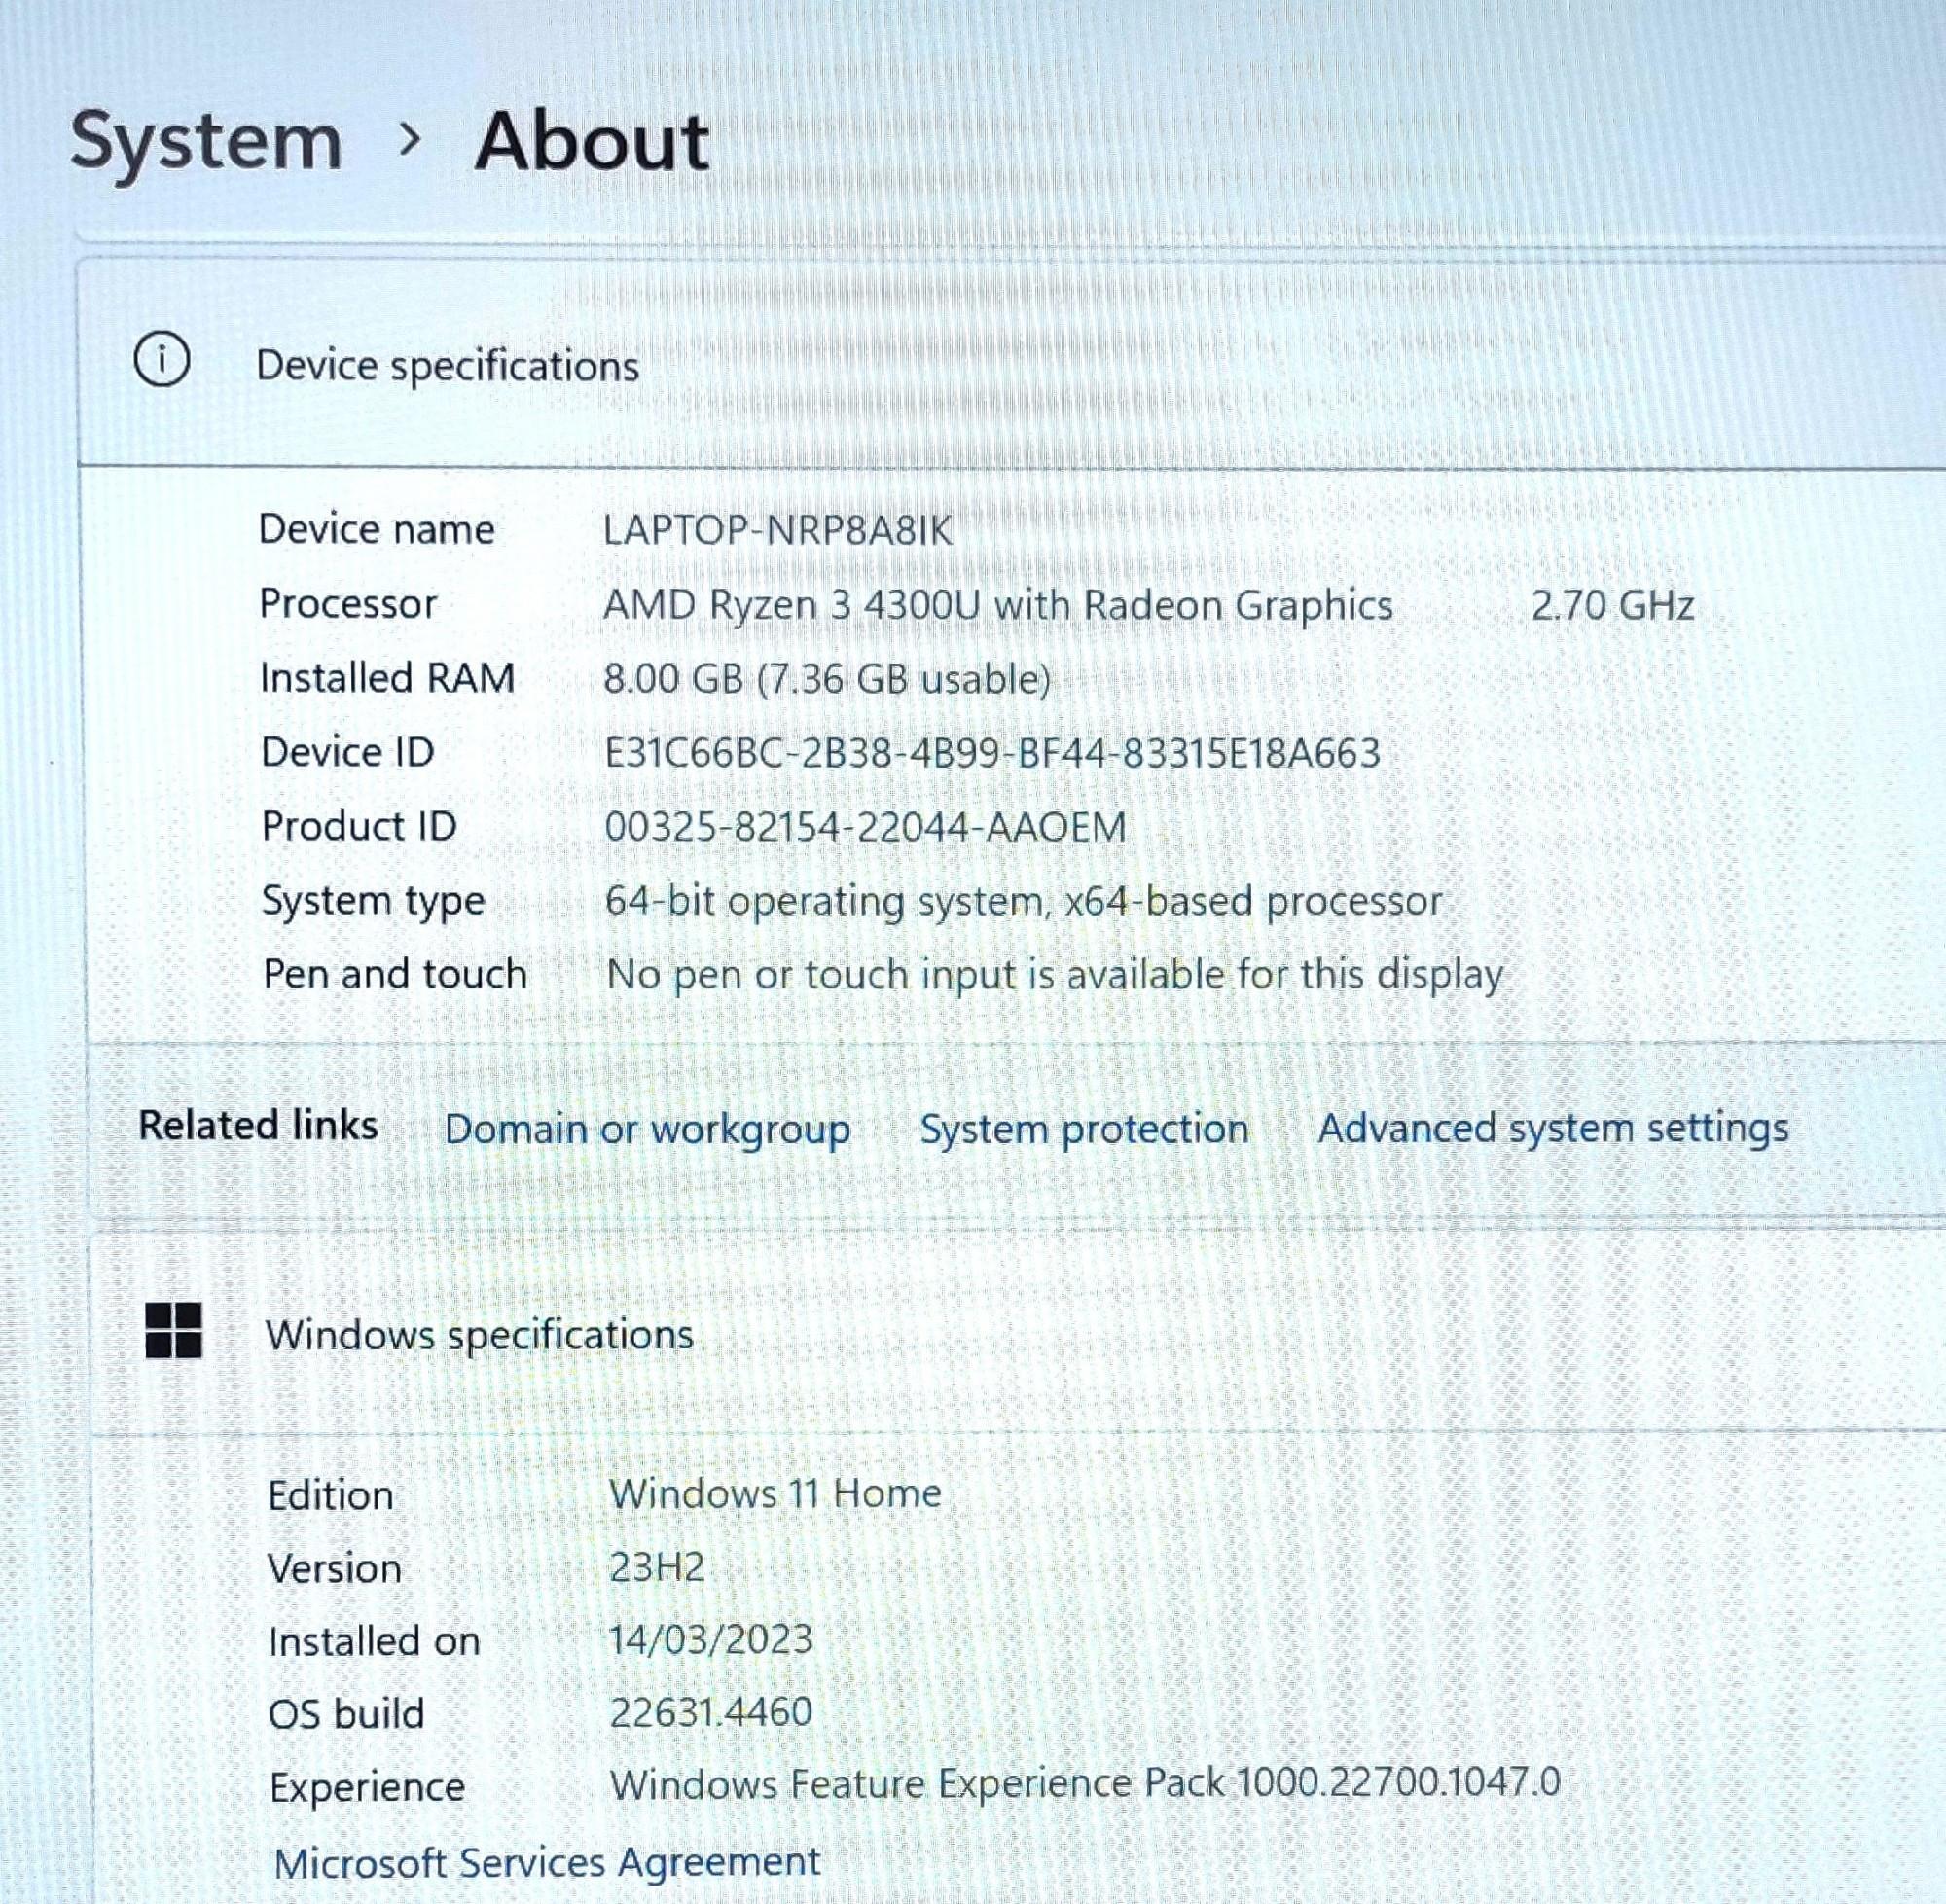Click the Product ID label
Viewport: 1946px width, 1904px height.
[359, 826]
